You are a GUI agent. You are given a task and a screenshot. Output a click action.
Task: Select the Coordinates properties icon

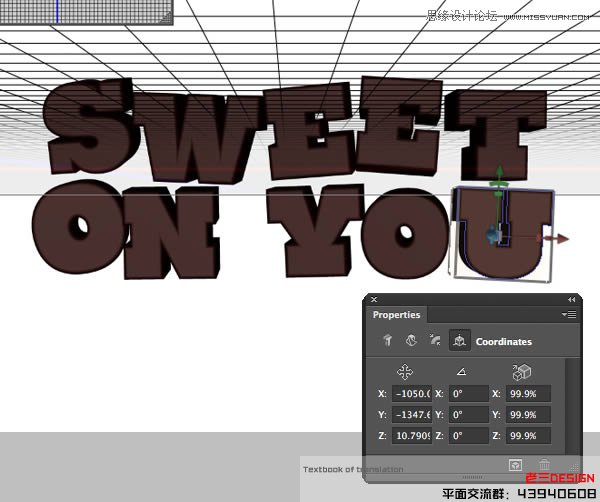coord(457,341)
